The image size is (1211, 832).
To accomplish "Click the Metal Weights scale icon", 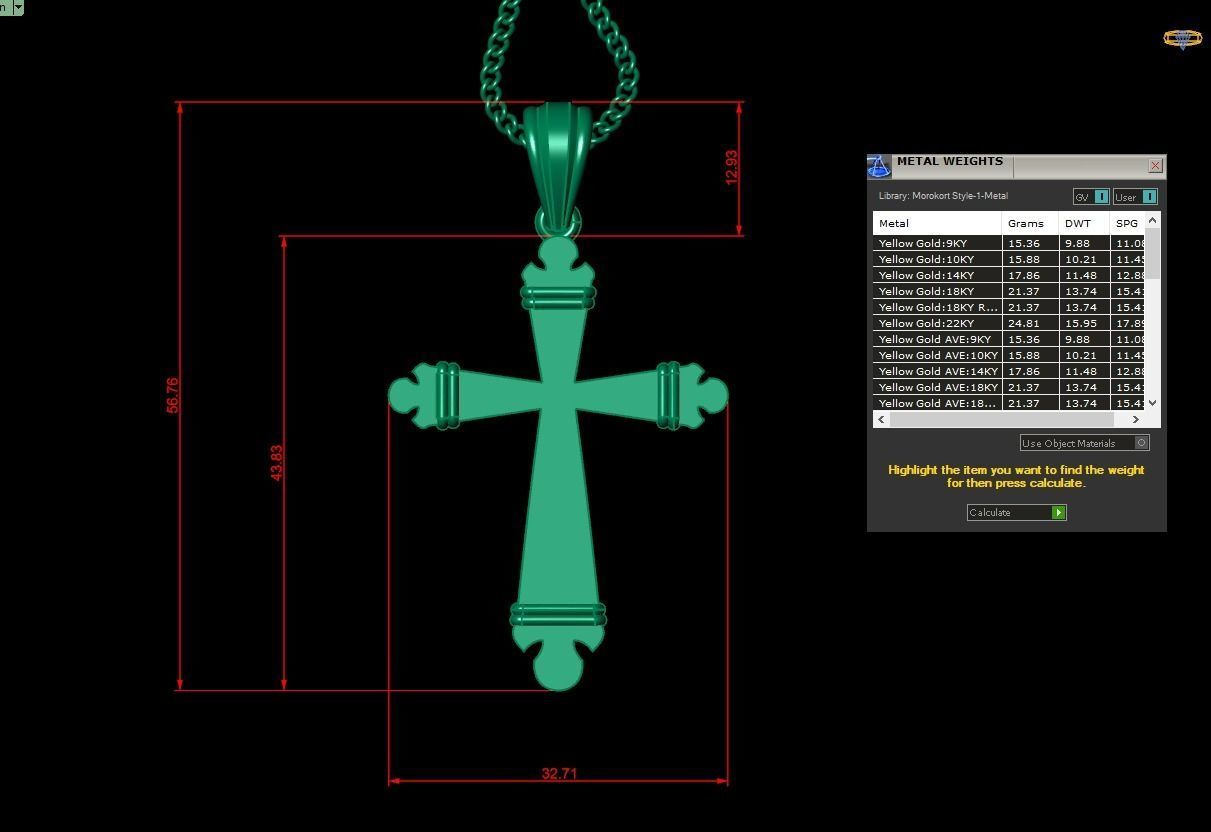I will pos(878,166).
